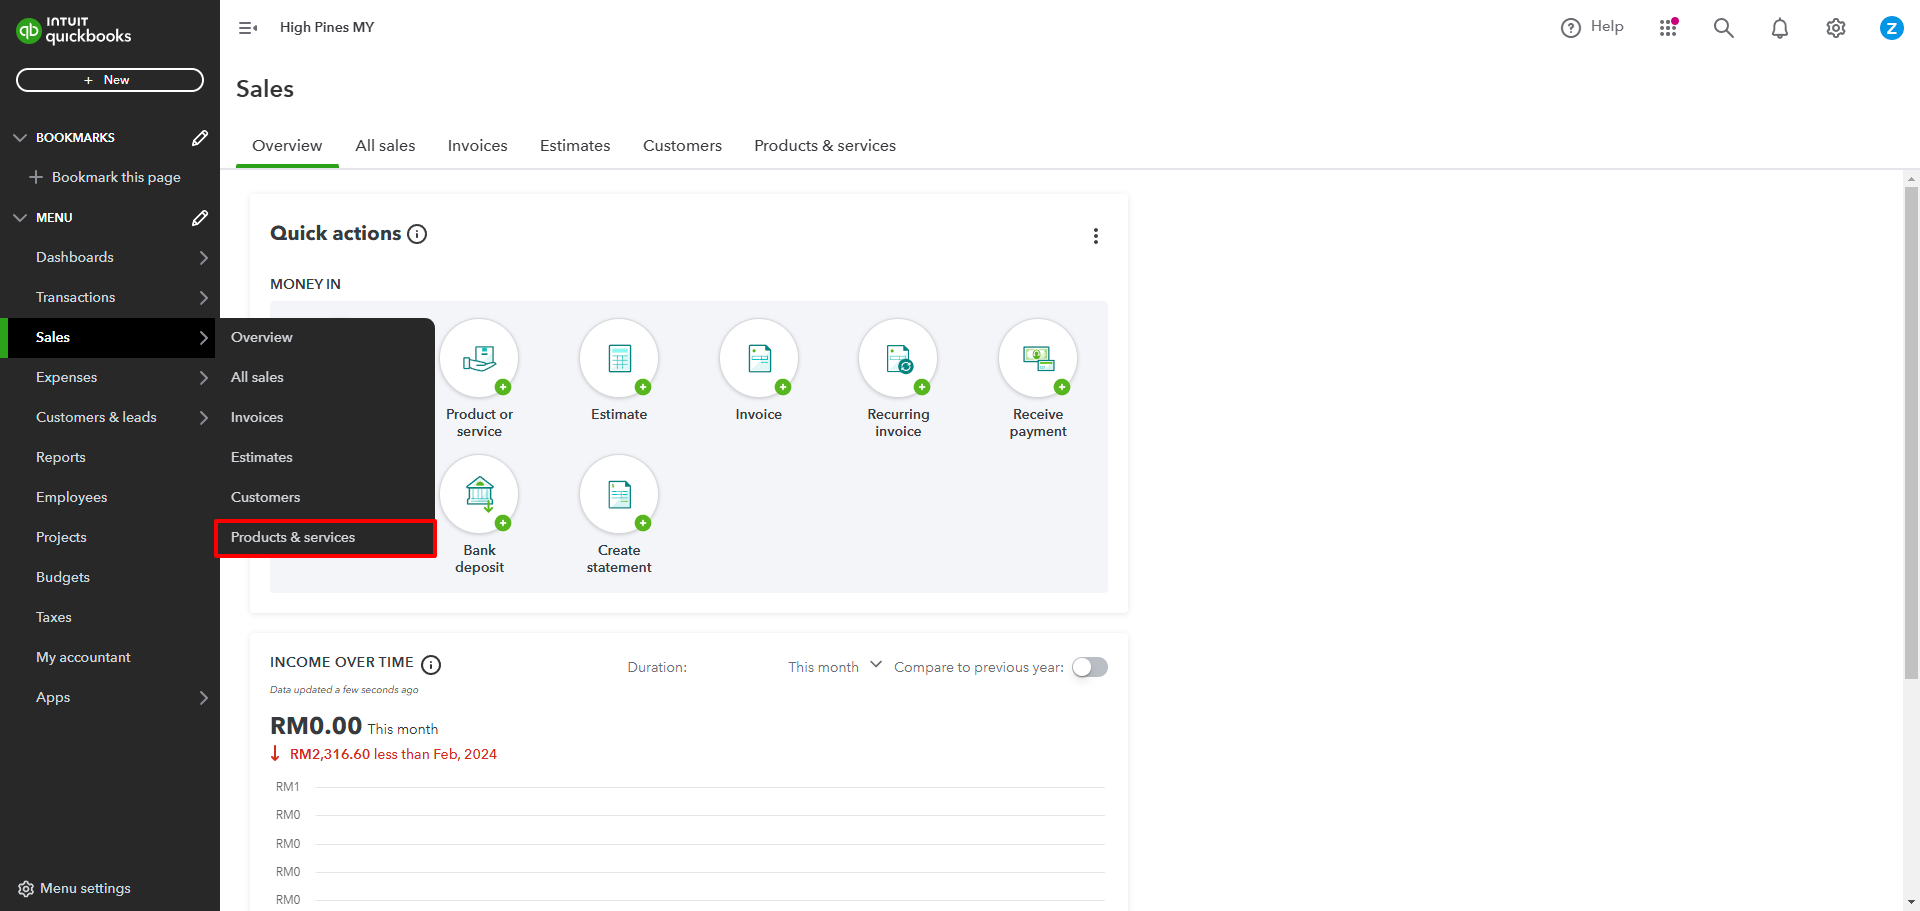Click the Bookmark this page plus icon
The image size is (1920, 911).
[36, 177]
